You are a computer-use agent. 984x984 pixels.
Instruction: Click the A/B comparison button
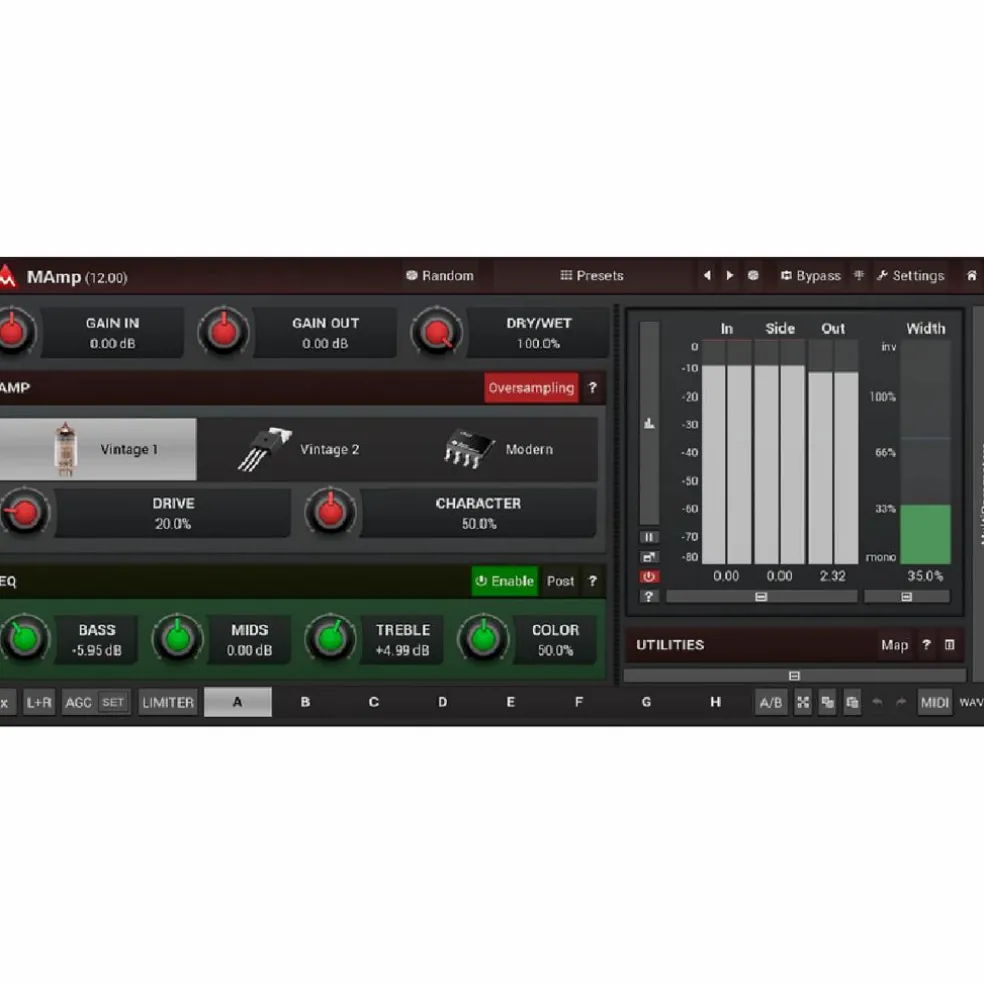(x=771, y=702)
